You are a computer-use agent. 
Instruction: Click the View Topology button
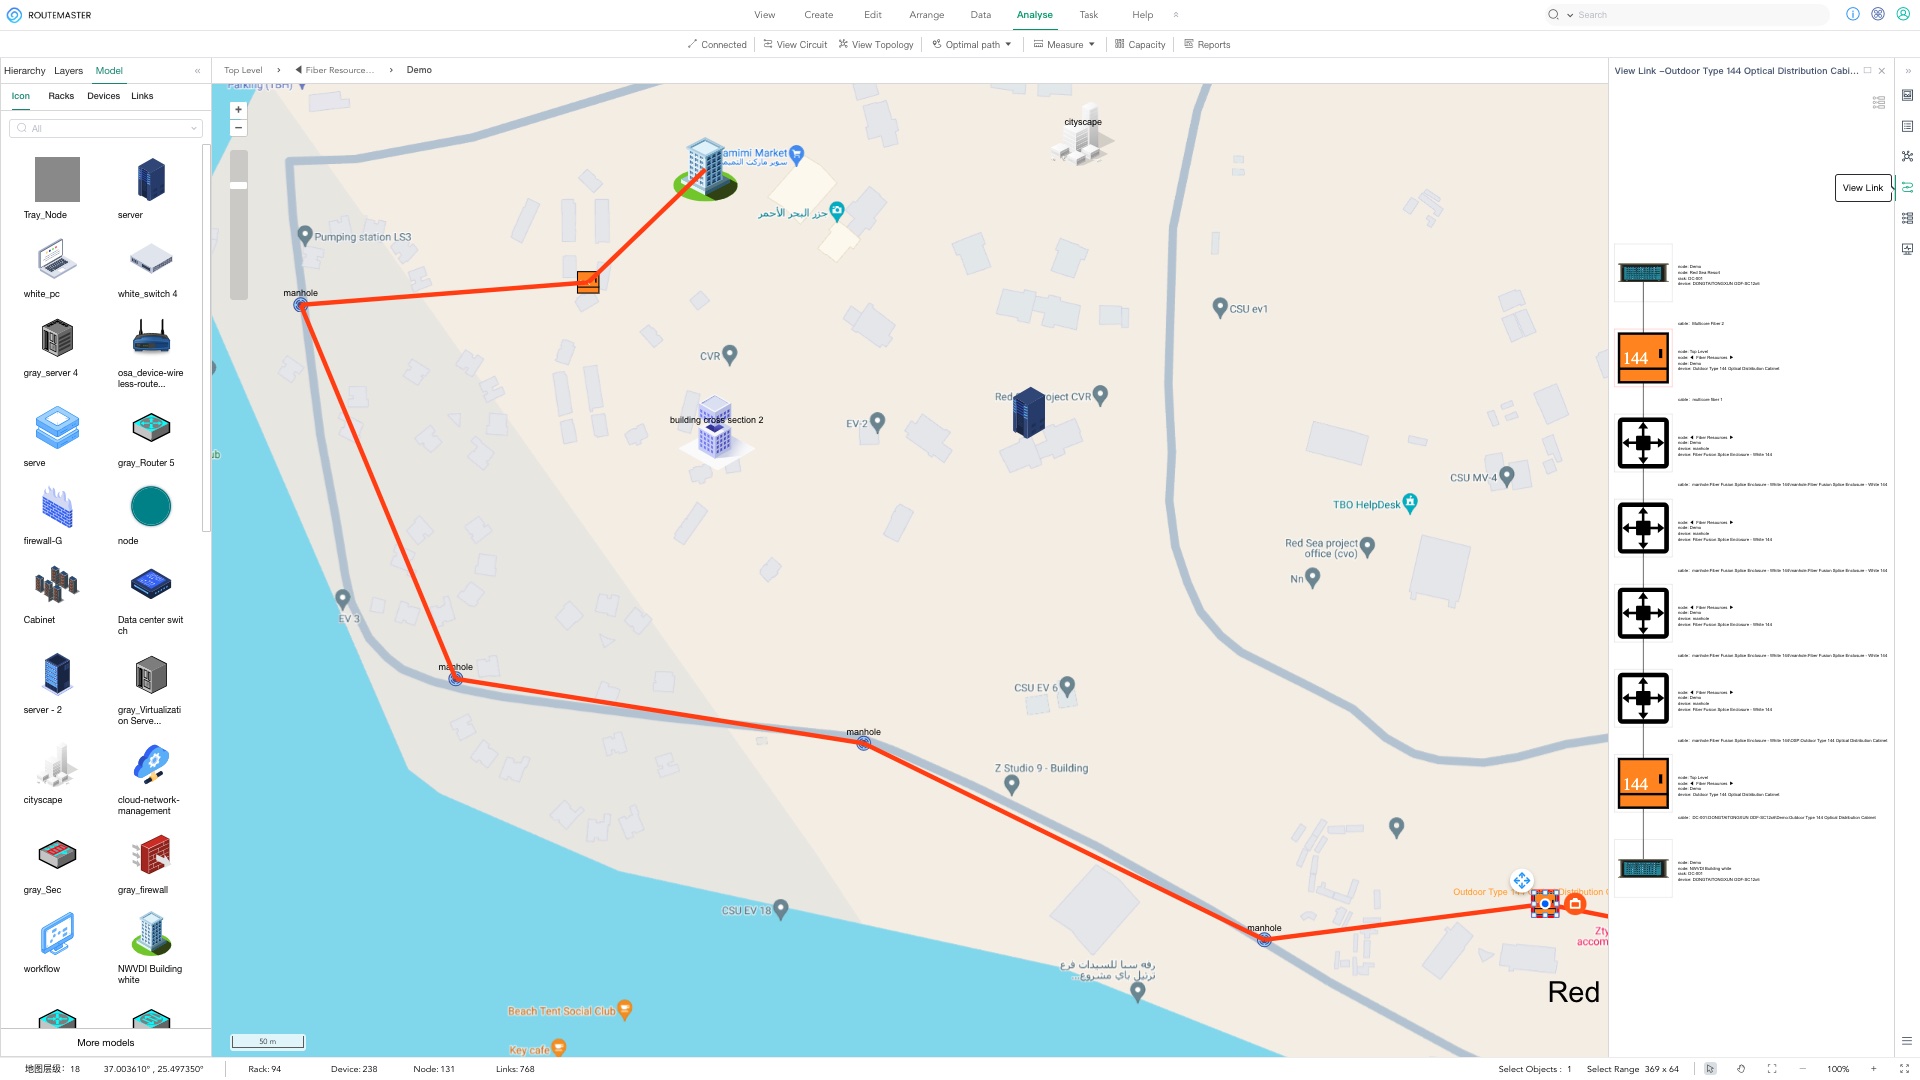point(876,44)
